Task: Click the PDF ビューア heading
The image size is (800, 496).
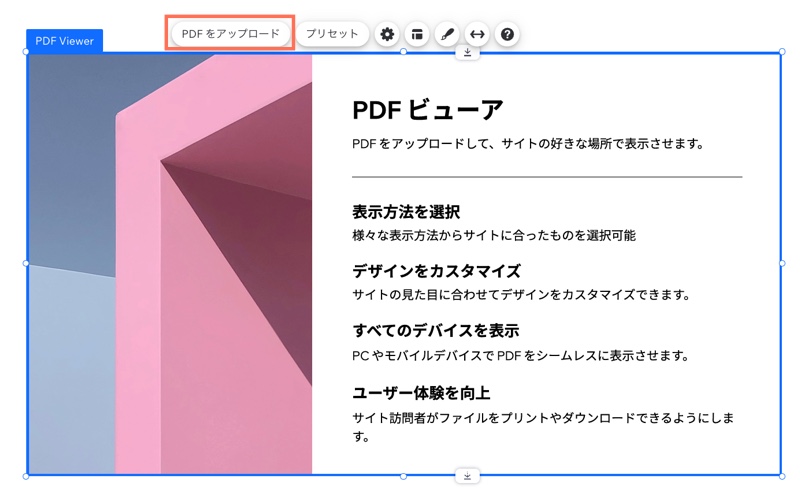Action: pyautogui.click(x=428, y=110)
